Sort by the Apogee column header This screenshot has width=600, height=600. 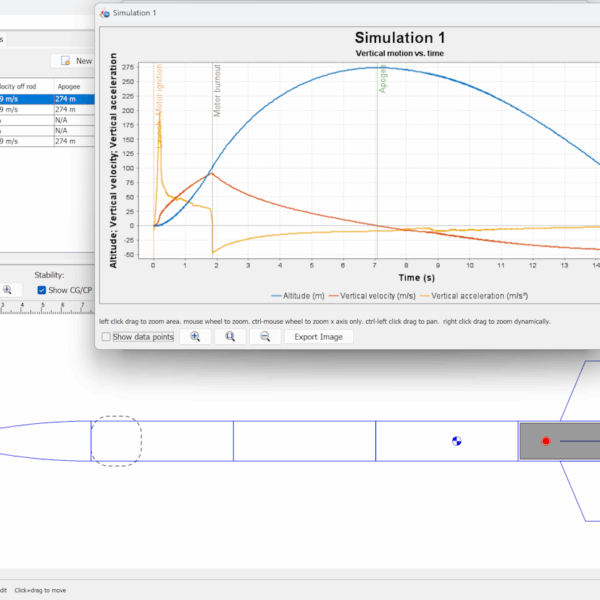(74, 86)
